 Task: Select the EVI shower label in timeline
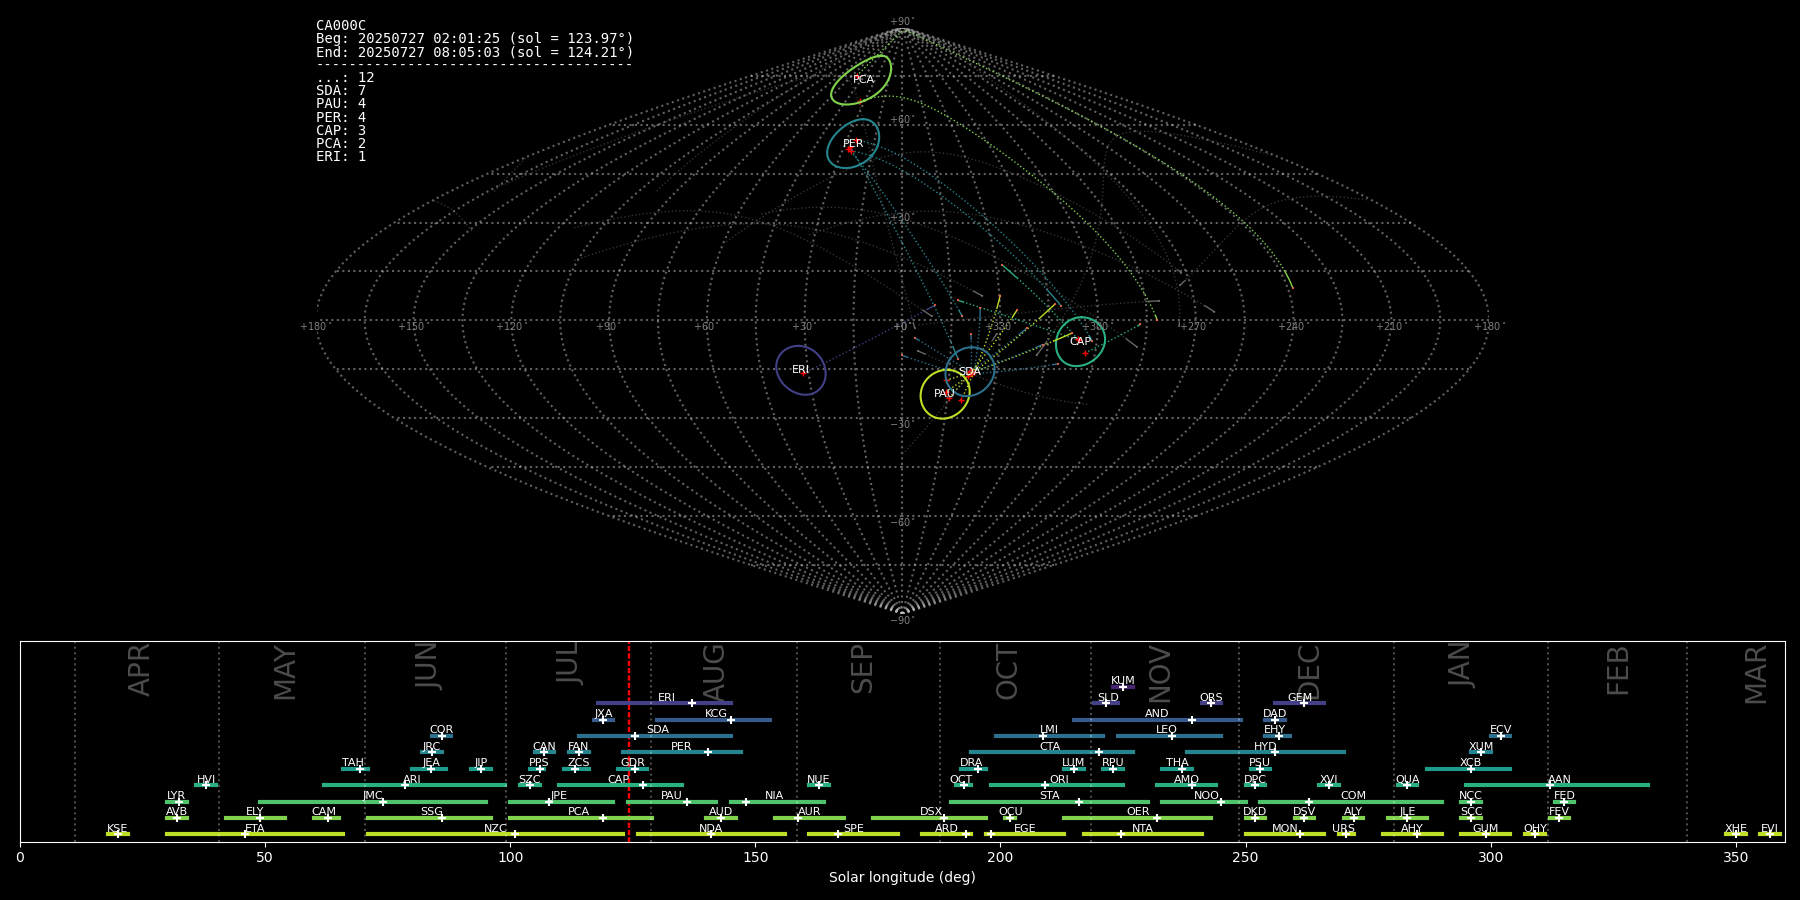pos(1769,829)
